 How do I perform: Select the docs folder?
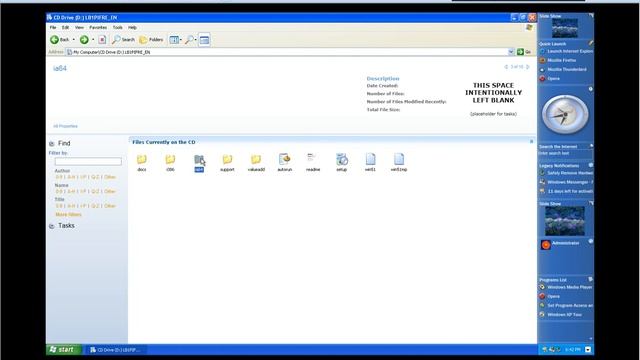point(142,163)
